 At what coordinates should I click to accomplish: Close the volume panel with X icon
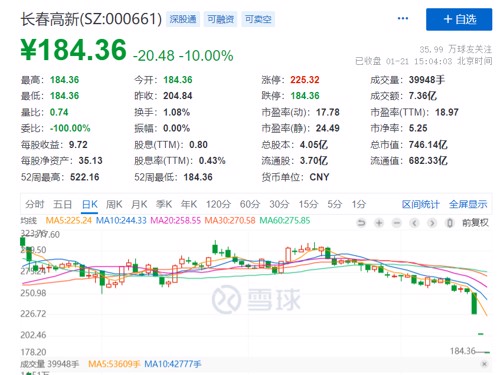(485, 364)
